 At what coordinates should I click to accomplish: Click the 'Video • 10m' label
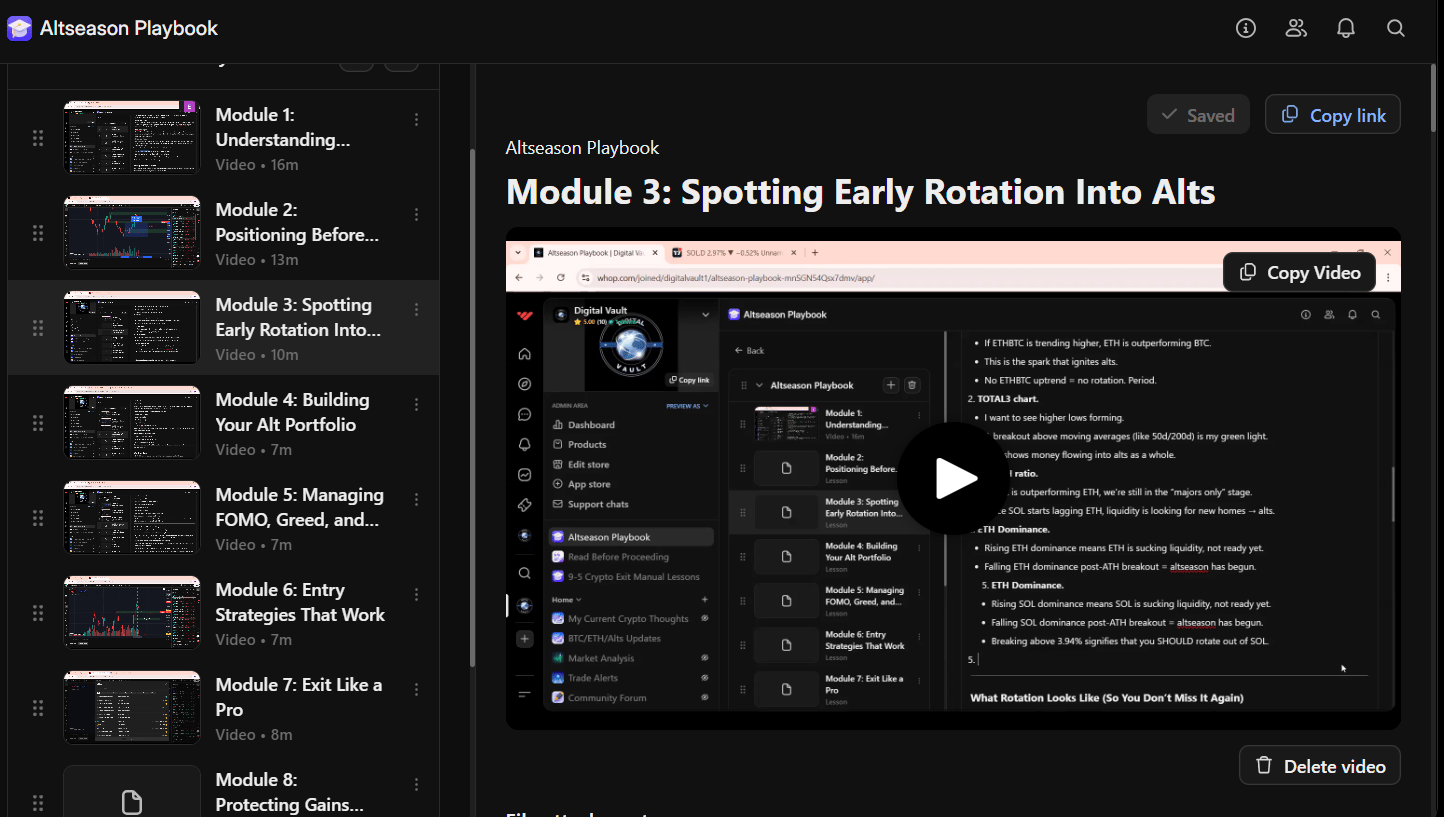point(257,355)
